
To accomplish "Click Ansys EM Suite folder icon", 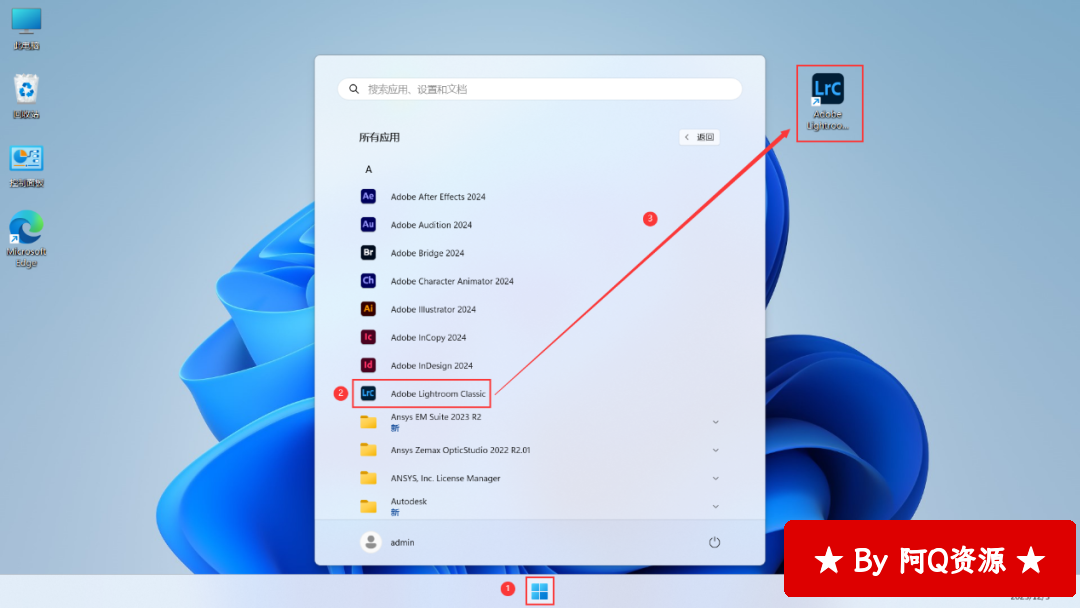I will click(x=368, y=422).
